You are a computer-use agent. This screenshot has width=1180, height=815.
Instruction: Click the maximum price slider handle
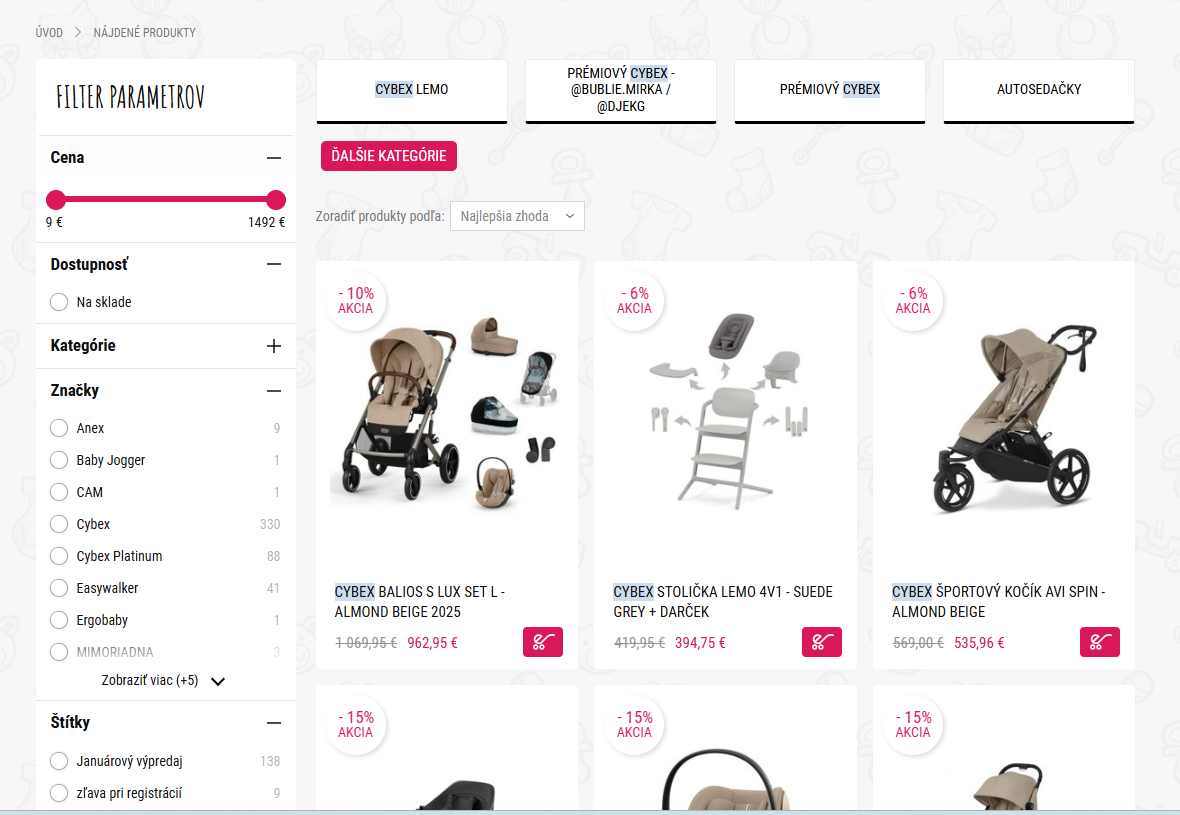point(276,199)
